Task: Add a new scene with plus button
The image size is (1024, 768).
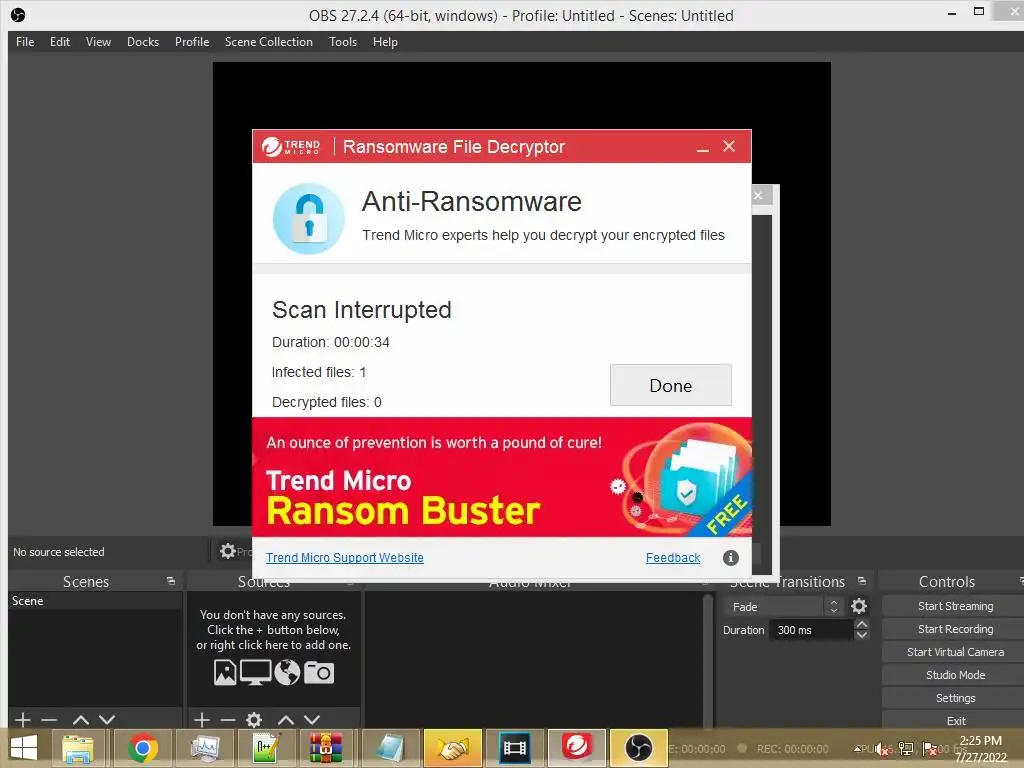Action: pos(23,720)
